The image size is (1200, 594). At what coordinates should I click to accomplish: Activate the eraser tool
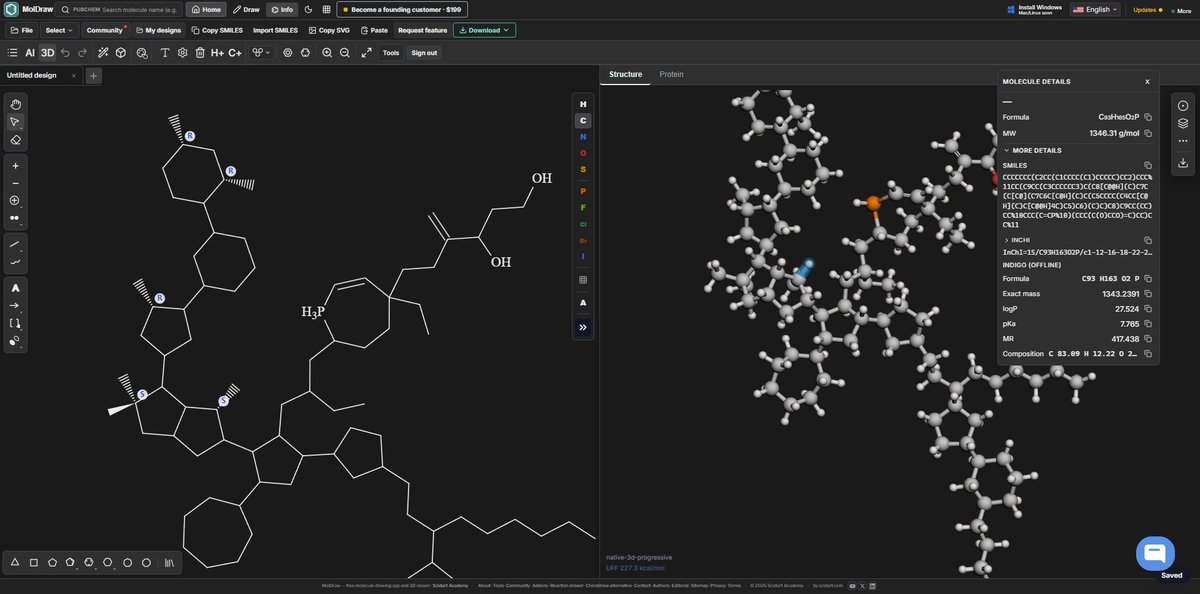15,140
